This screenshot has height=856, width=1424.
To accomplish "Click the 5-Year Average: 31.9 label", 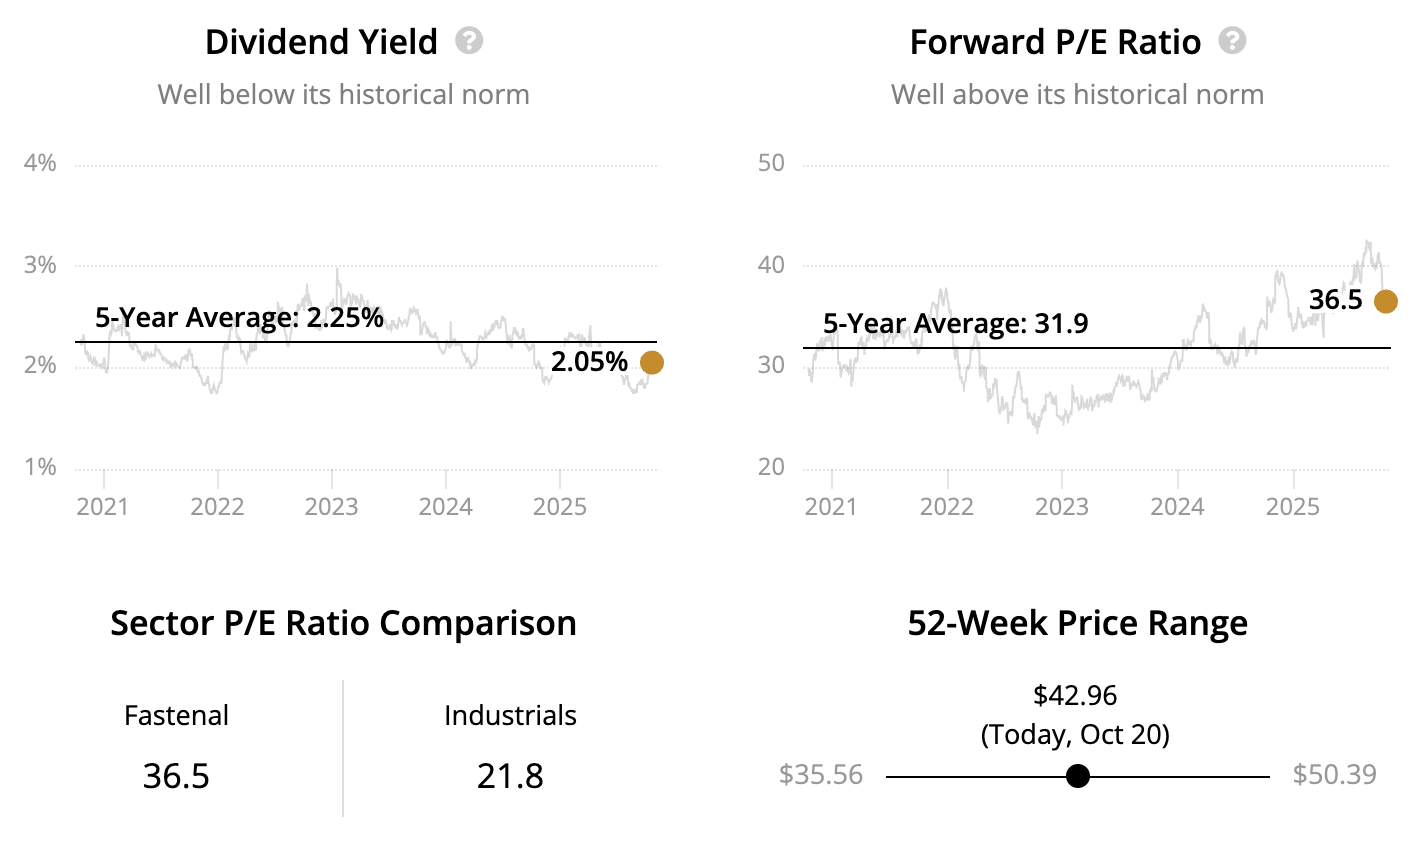I will 955,324.
